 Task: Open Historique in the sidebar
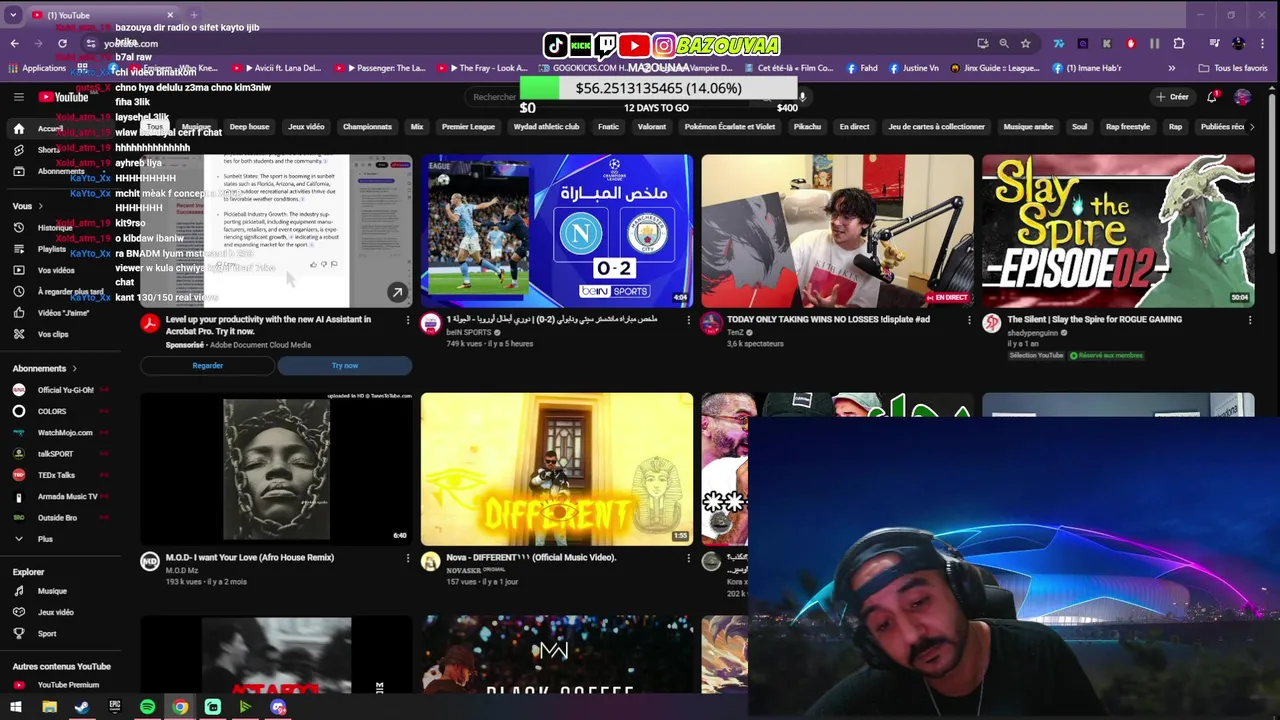coord(55,228)
